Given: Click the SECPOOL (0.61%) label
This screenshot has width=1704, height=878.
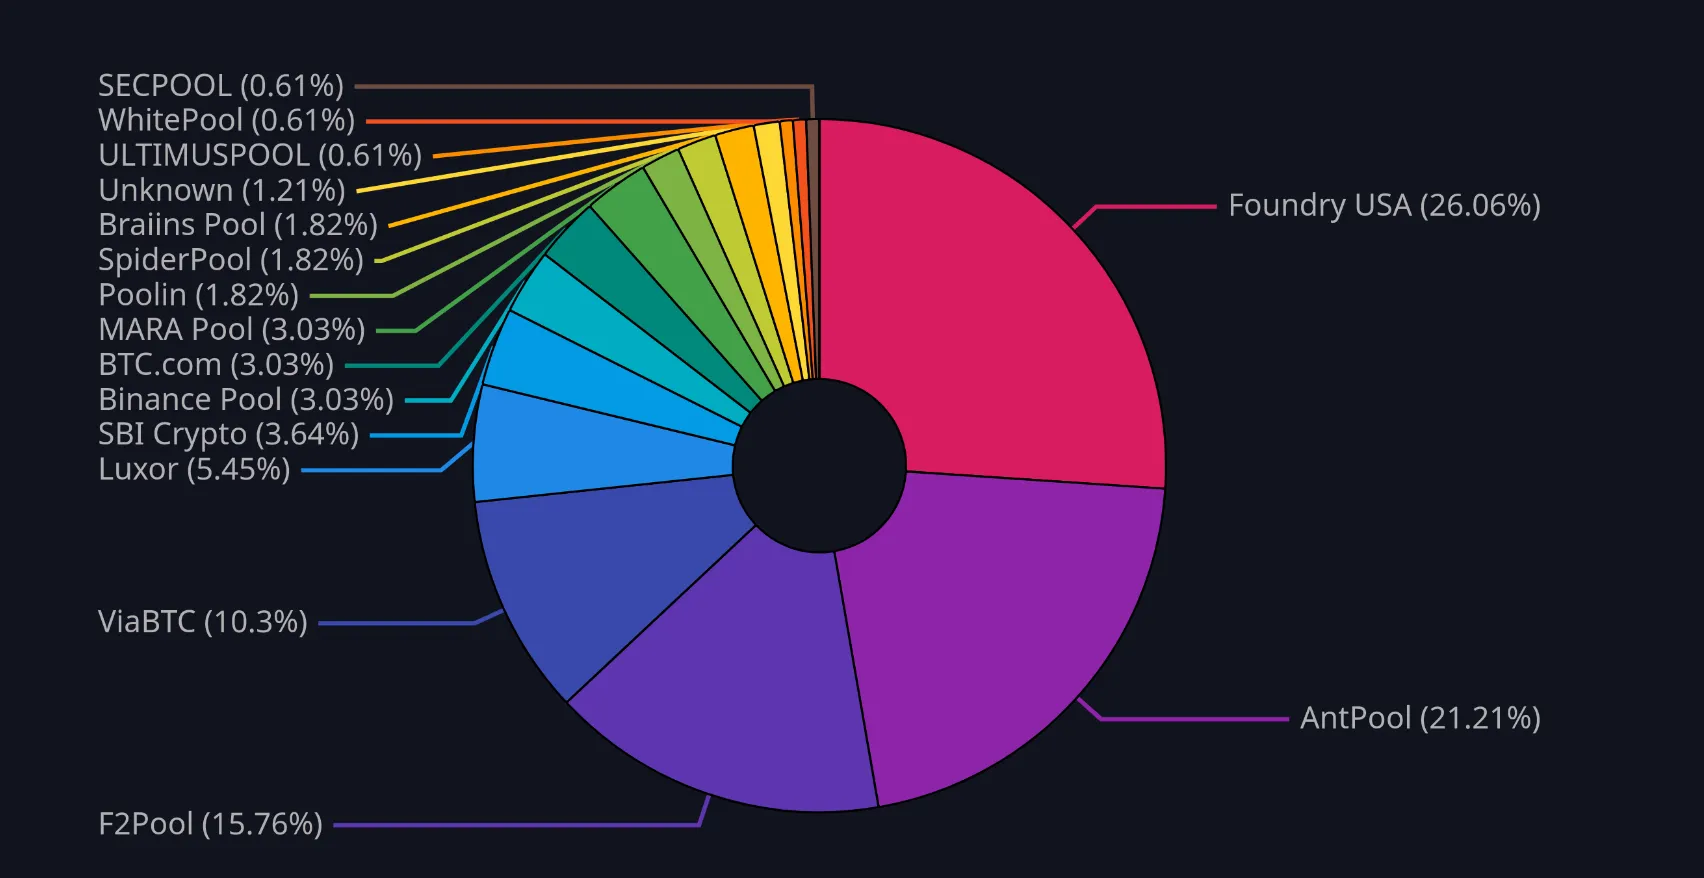Looking at the screenshot, I should point(221,86).
